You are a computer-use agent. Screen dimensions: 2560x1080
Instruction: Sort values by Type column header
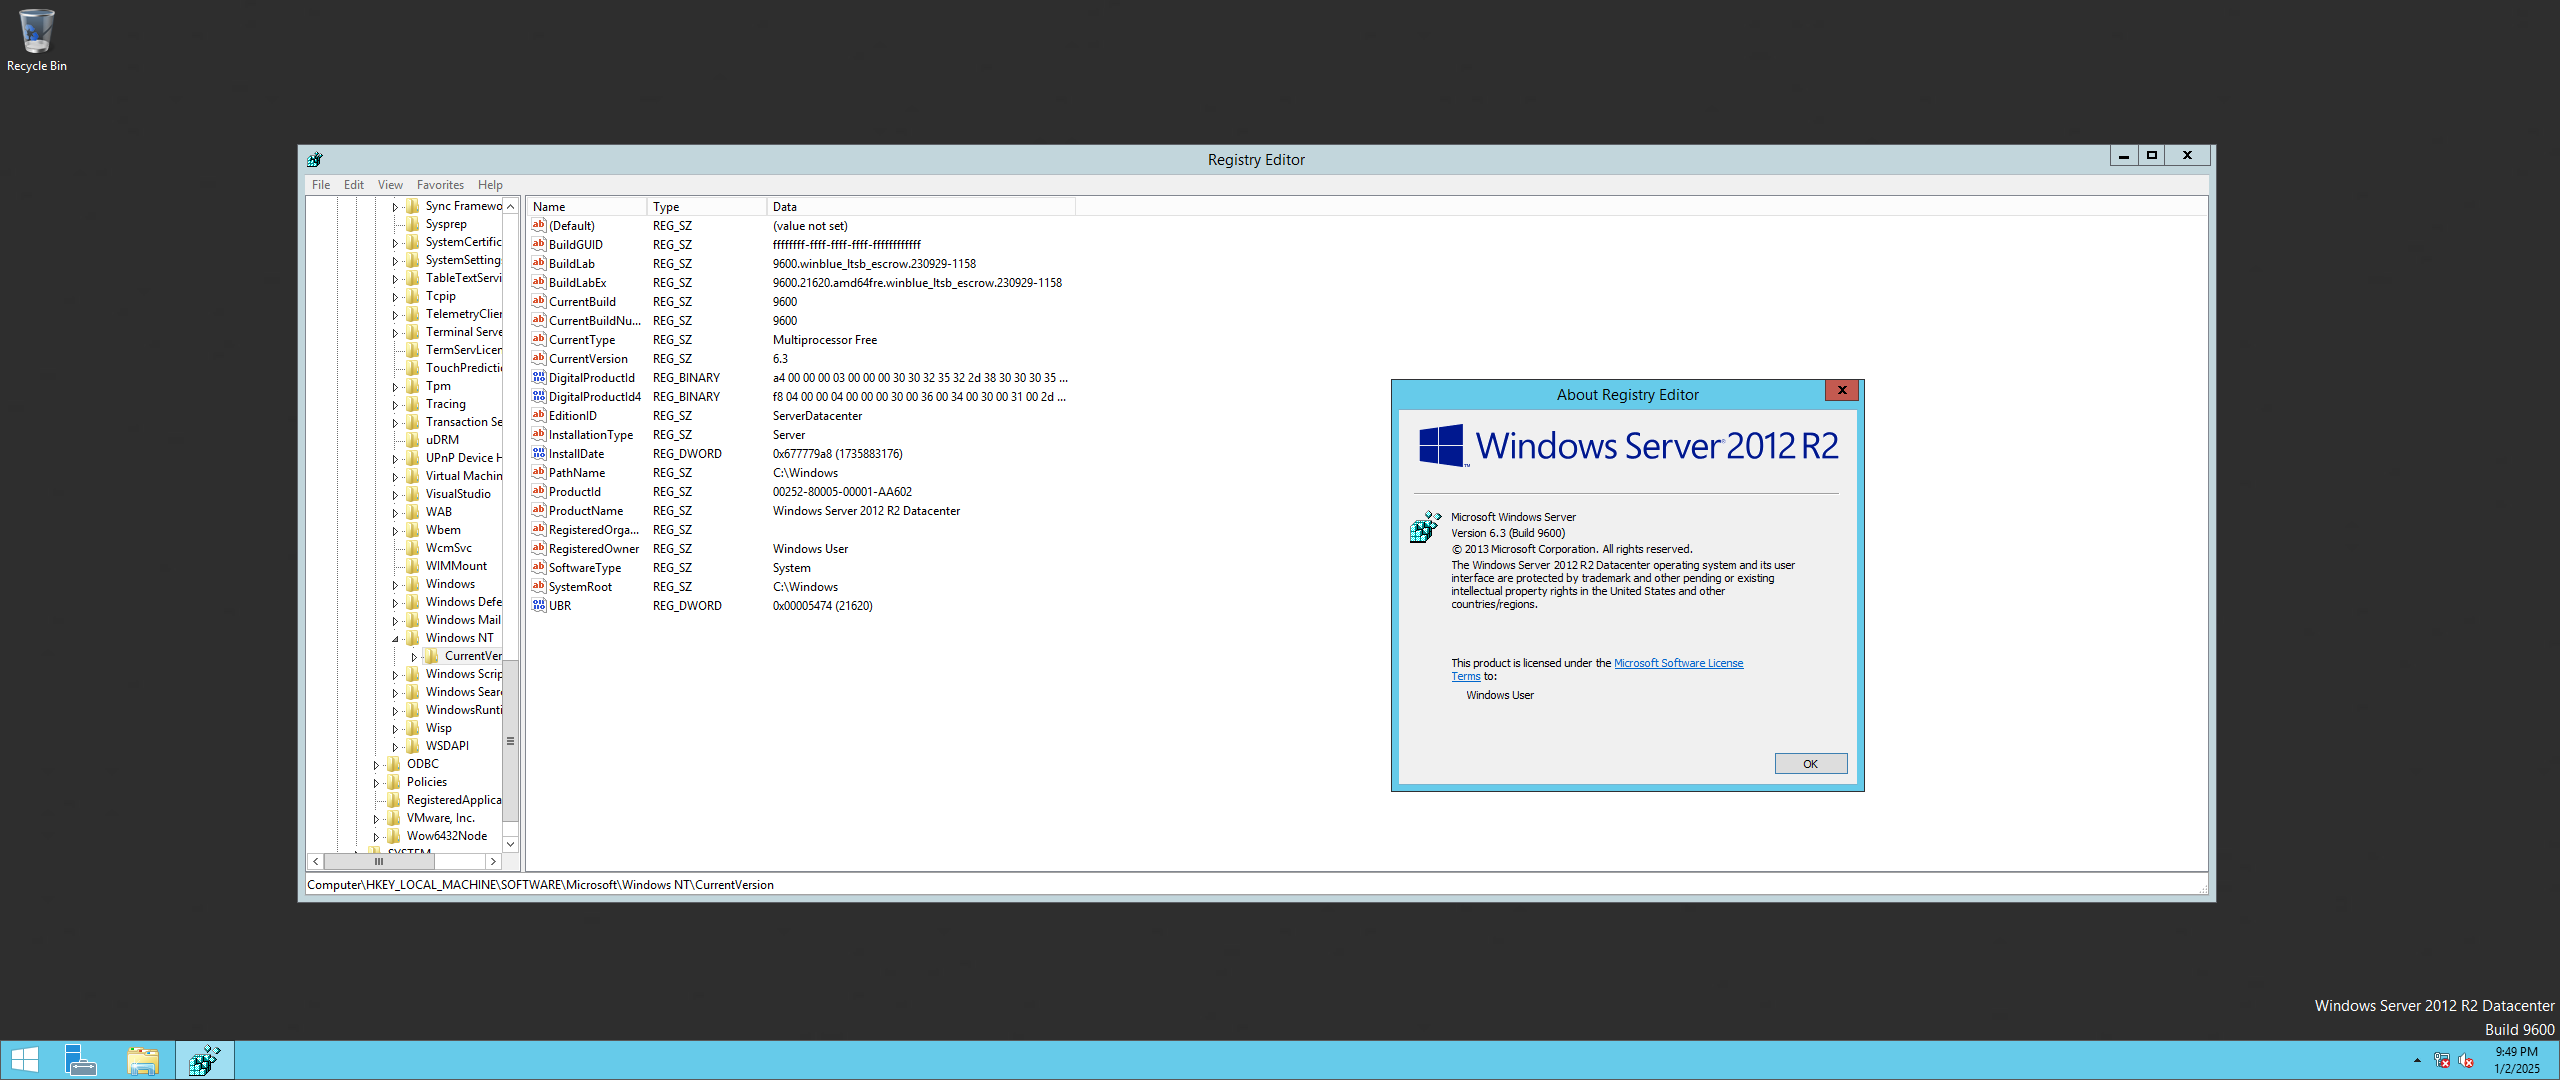[707, 207]
